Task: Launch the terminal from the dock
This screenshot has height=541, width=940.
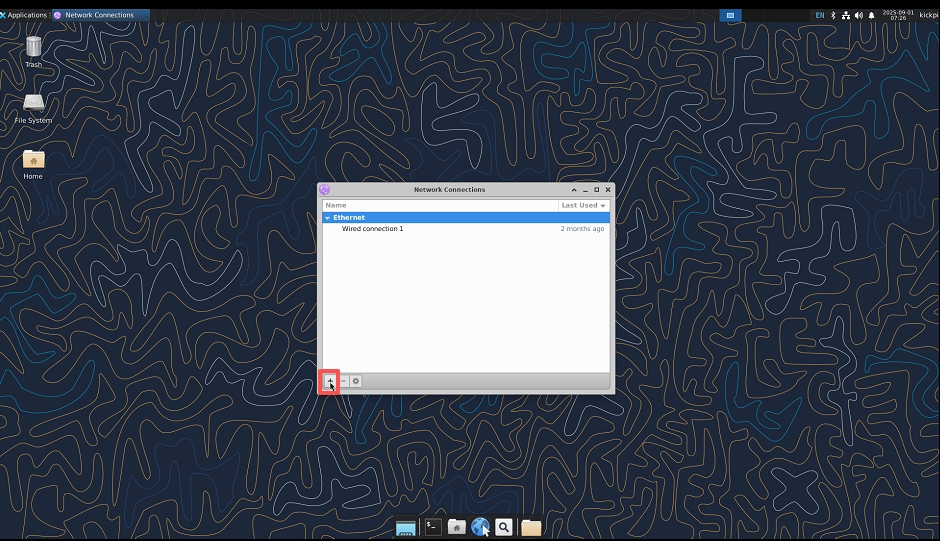Action: pyautogui.click(x=432, y=526)
